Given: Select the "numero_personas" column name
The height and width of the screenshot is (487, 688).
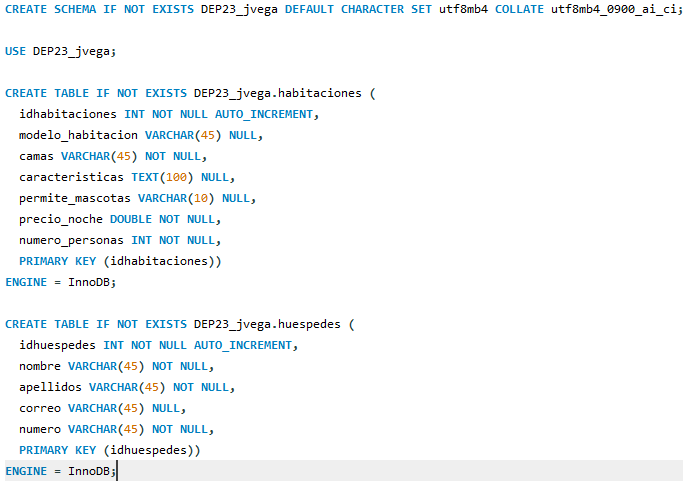Looking at the screenshot, I should point(71,240).
